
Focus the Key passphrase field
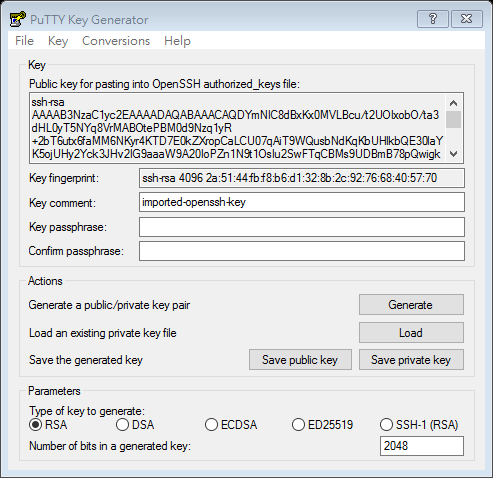coord(302,227)
